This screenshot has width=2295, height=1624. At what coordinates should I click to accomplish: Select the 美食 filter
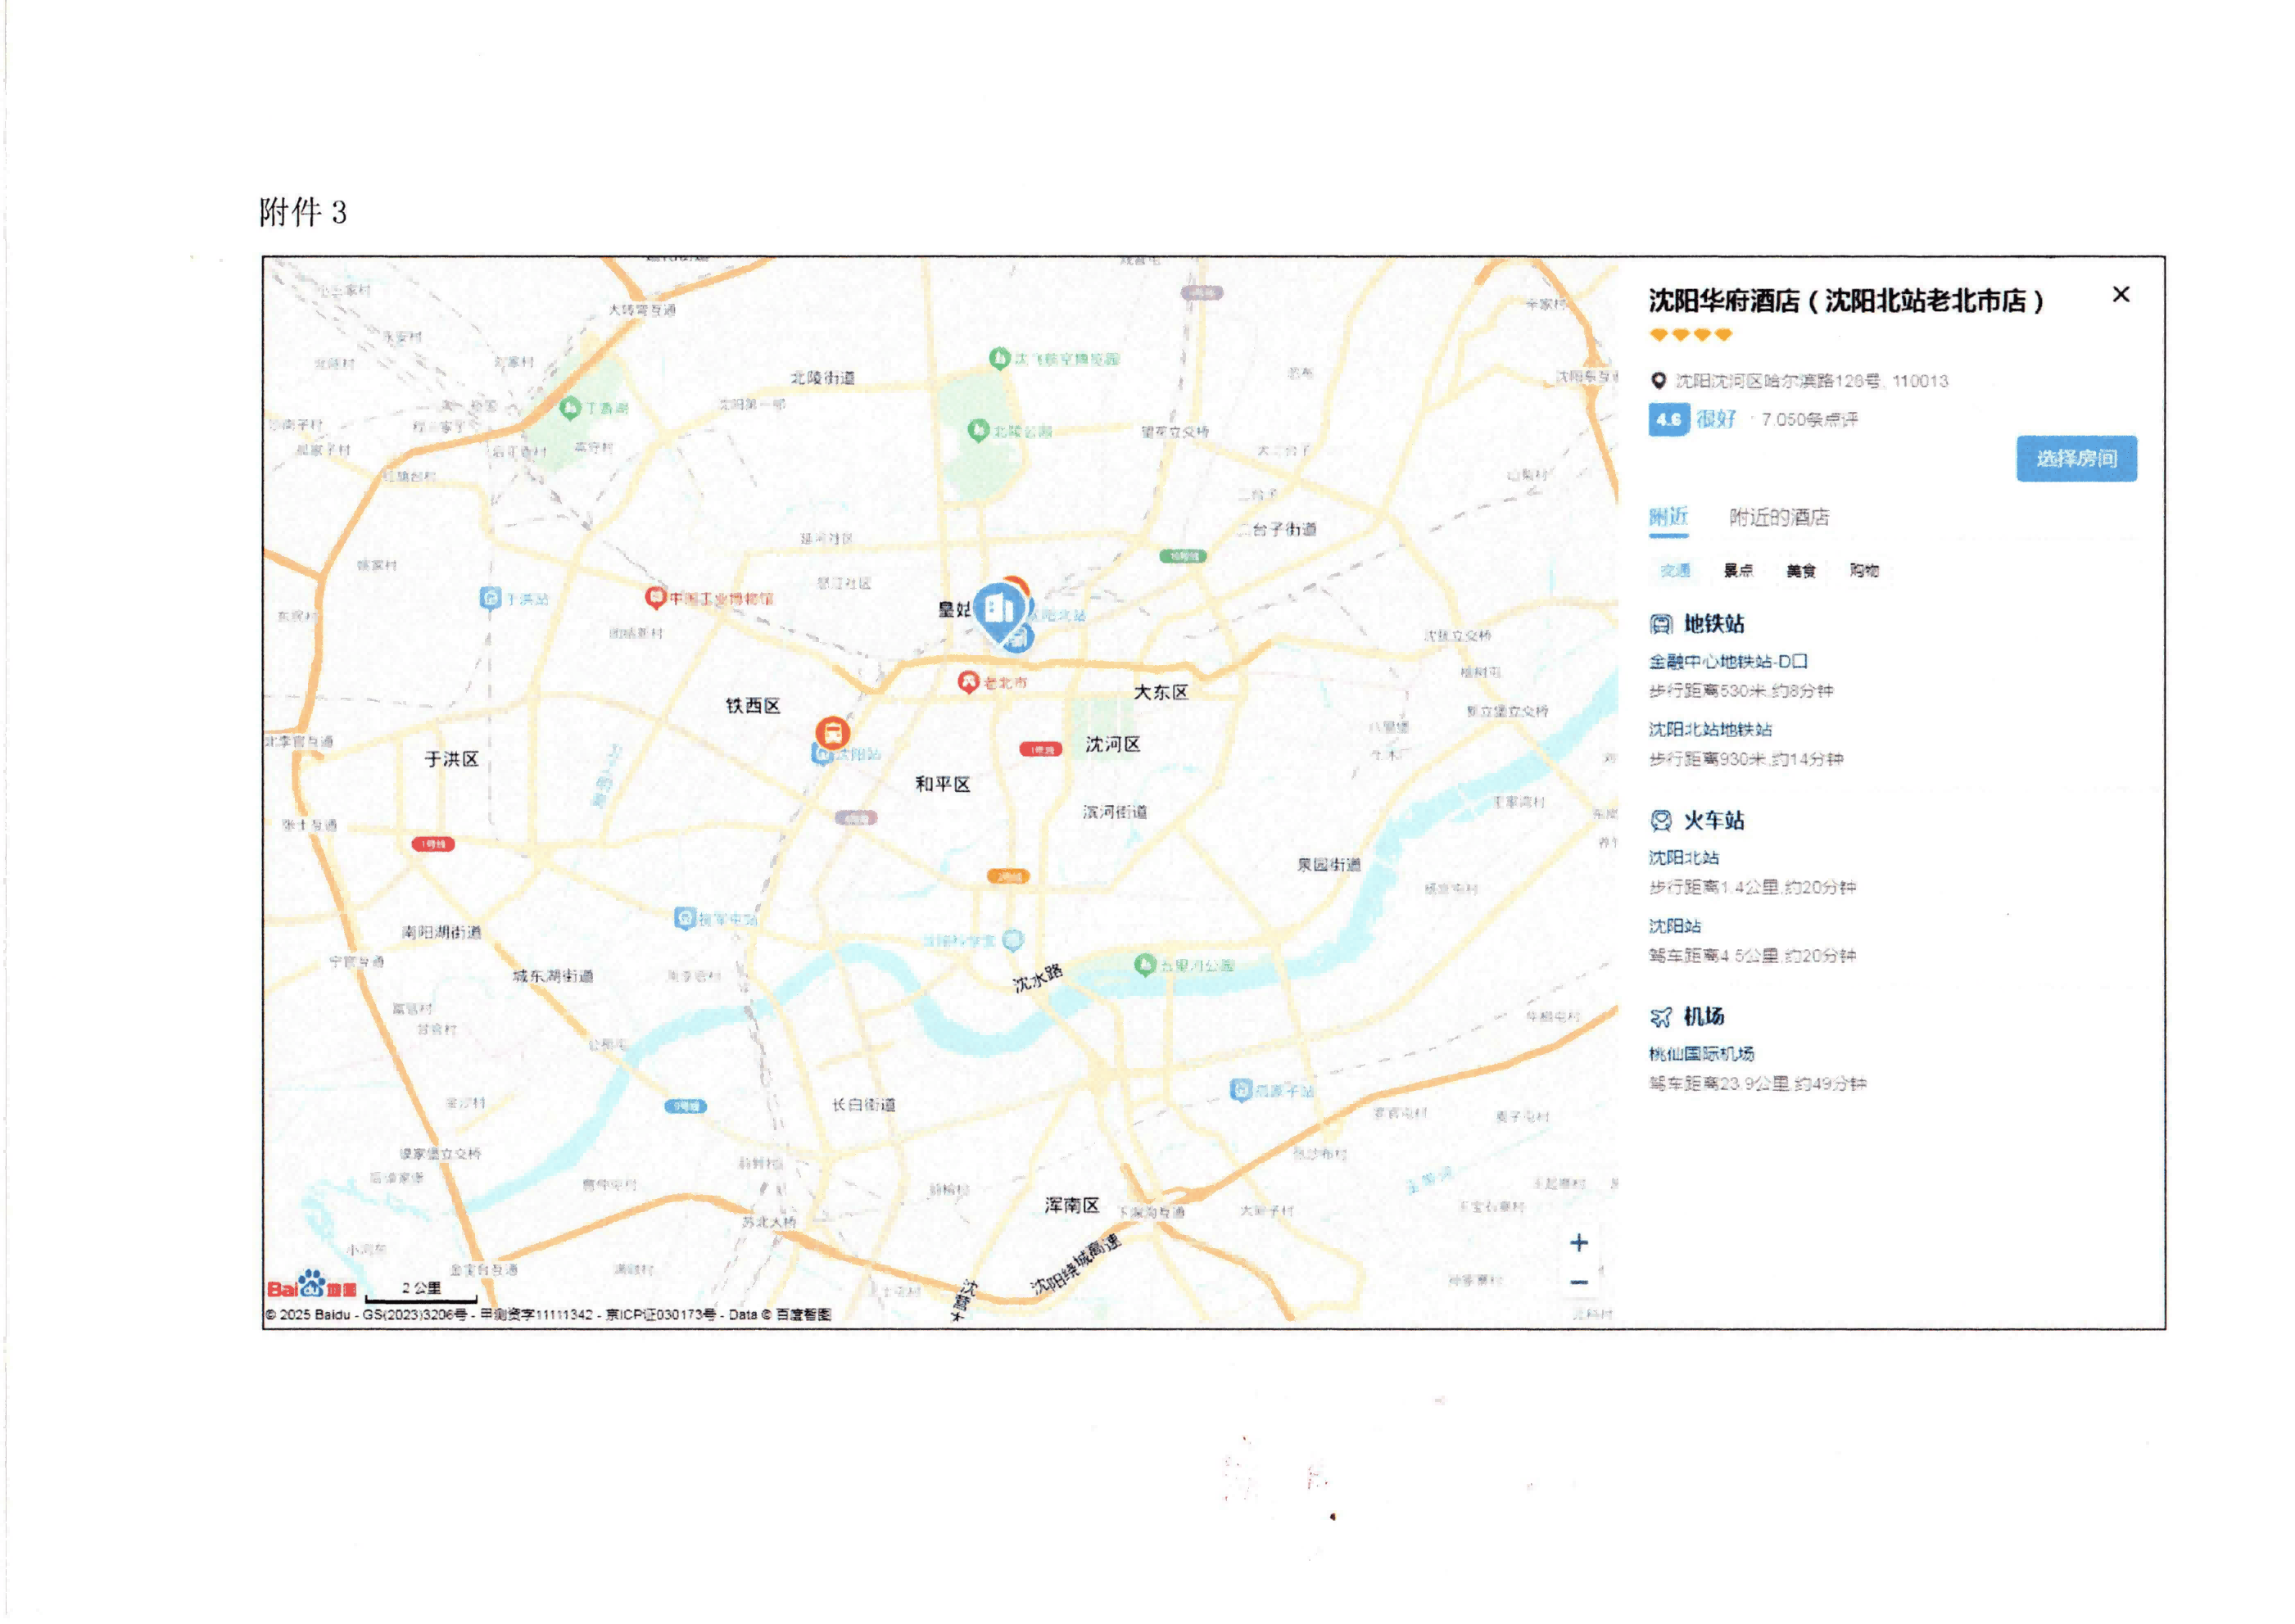pyautogui.click(x=1801, y=571)
